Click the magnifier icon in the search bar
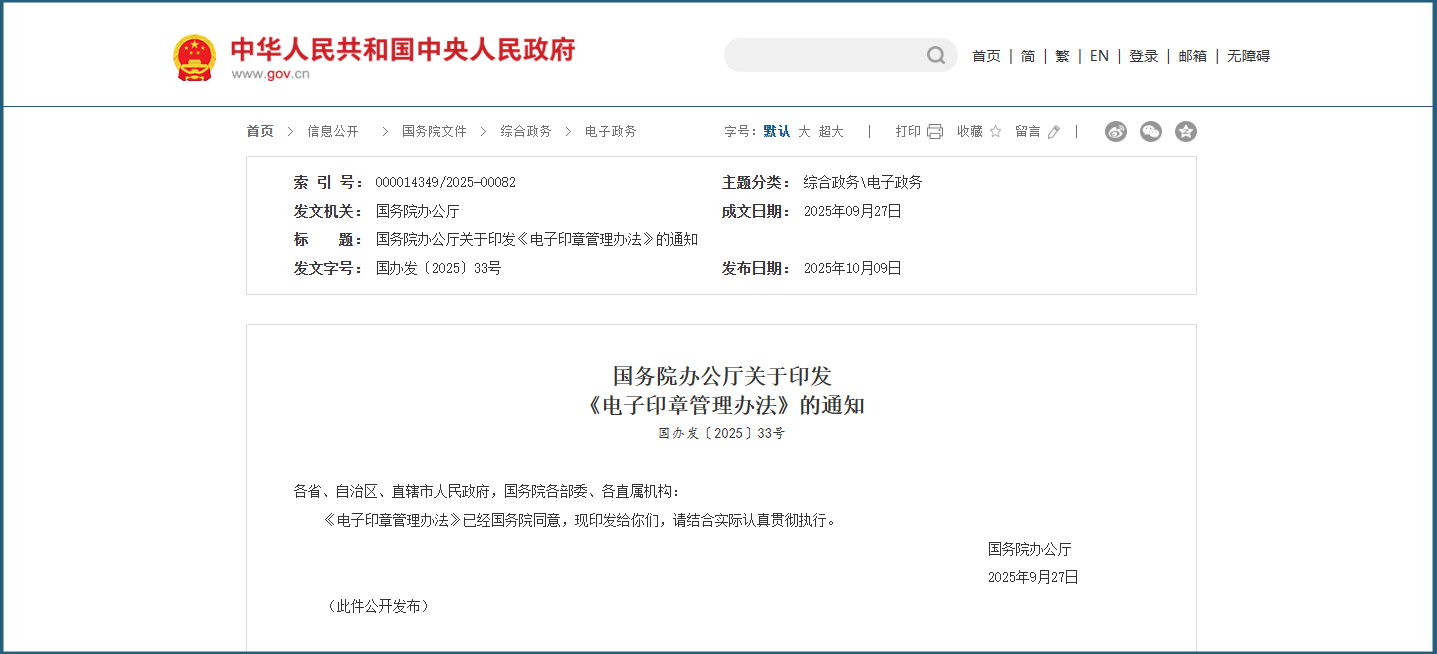 [936, 55]
